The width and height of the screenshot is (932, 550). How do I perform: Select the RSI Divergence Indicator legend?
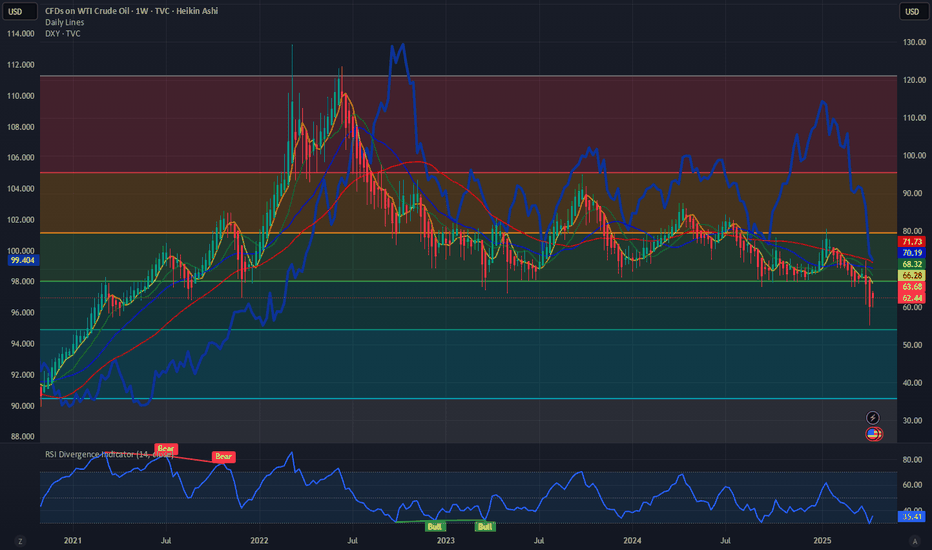click(109, 454)
